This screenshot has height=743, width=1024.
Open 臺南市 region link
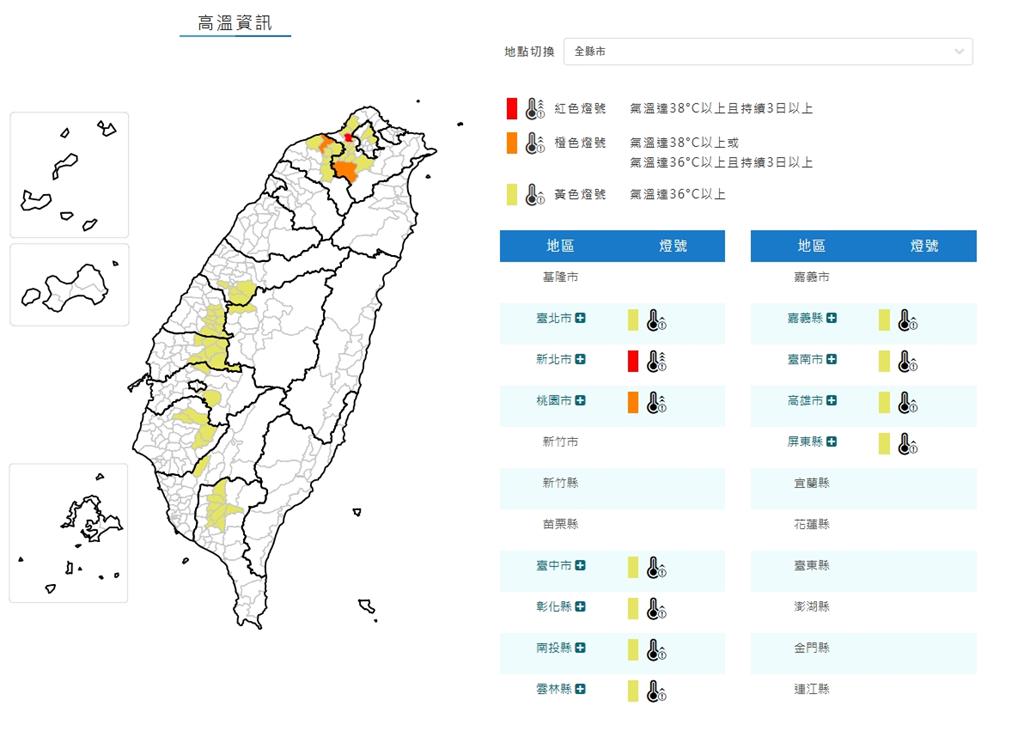click(805, 359)
